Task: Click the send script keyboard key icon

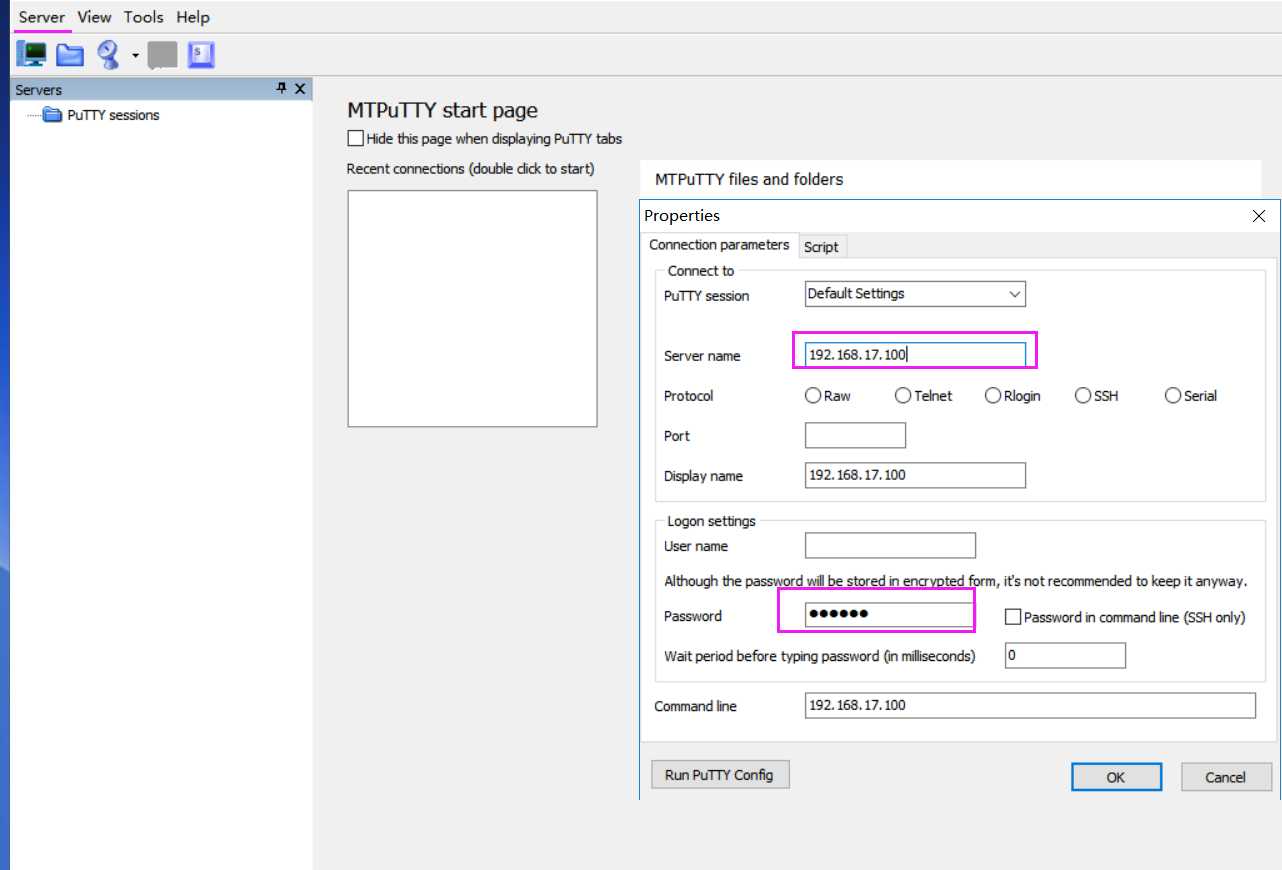Action: pos(201,54)
